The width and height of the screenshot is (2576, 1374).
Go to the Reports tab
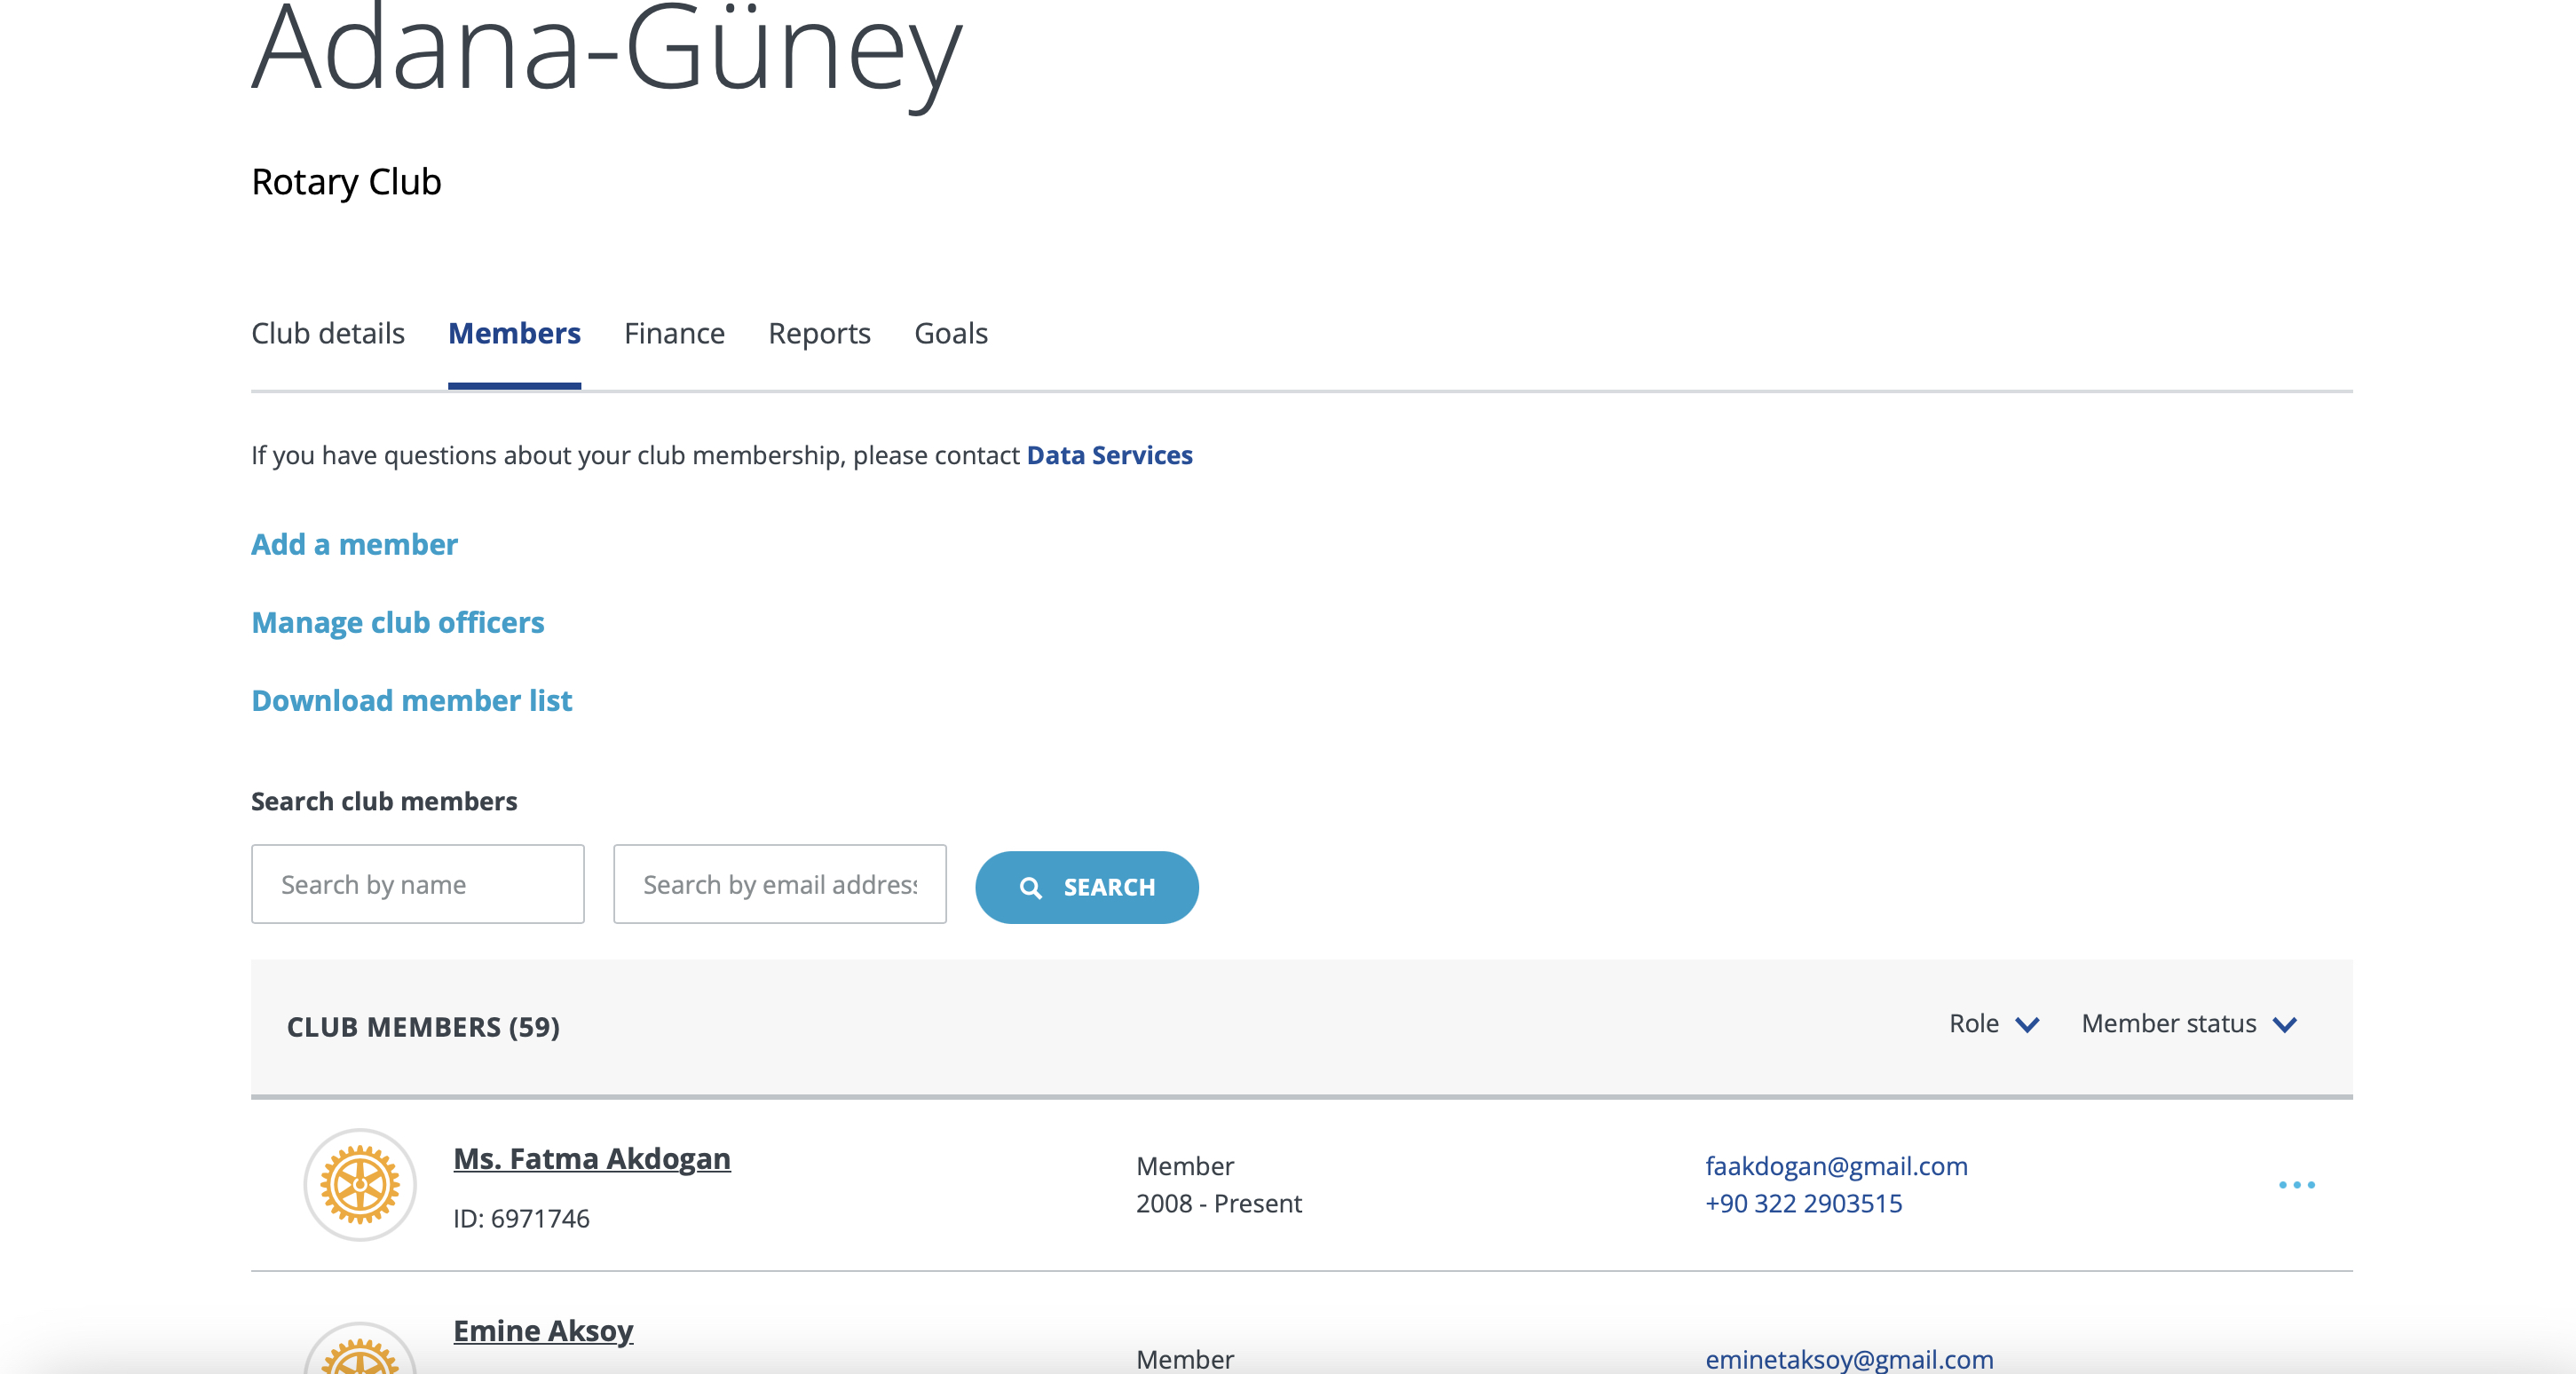tap(819, 333)
